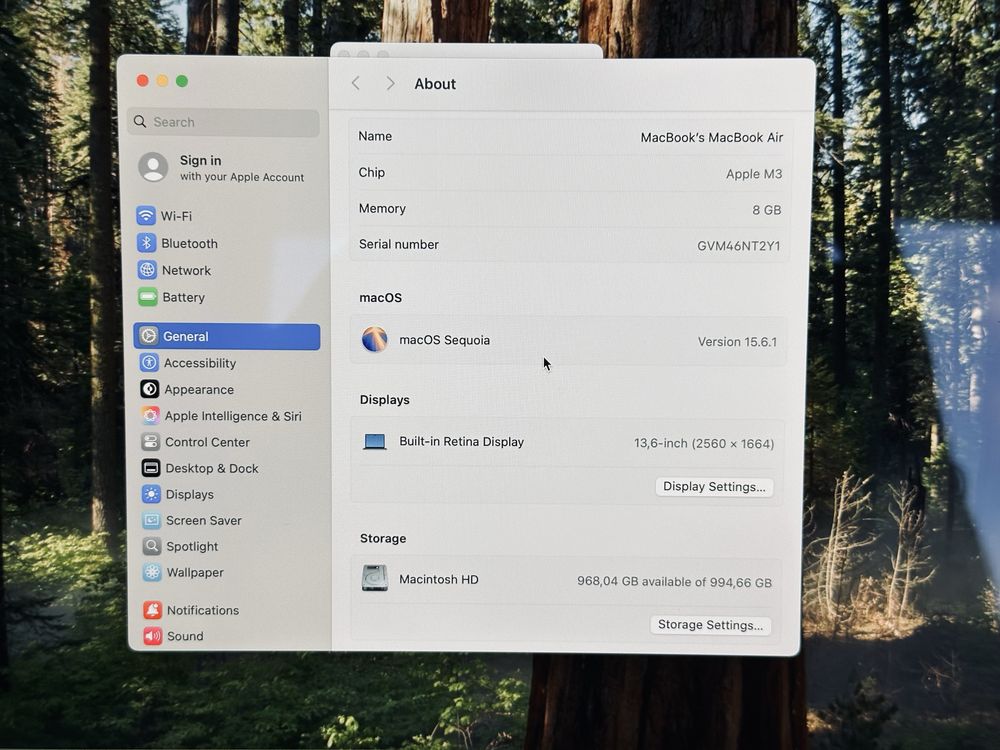This screenshot has width=1000, height=750.
Task: Click the macOS Sequoia logo icon
Action: point(374,339)
